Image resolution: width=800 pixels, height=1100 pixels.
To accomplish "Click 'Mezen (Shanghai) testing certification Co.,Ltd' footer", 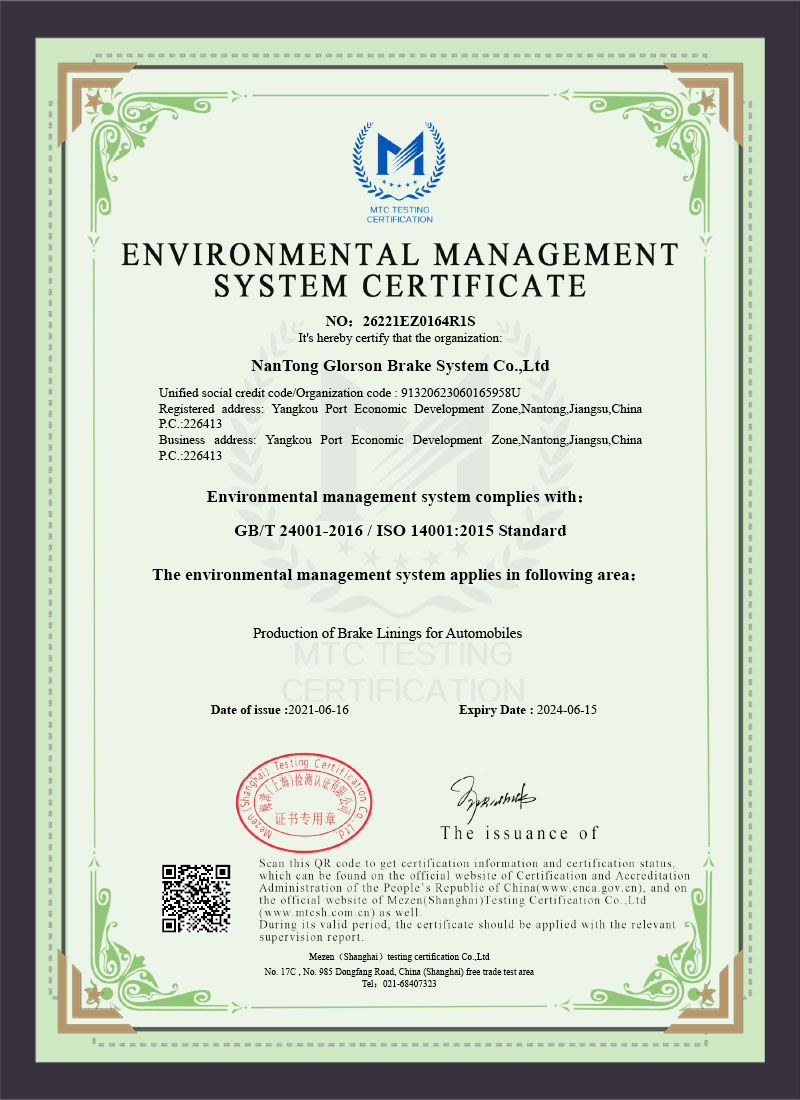I will [399, 957].
